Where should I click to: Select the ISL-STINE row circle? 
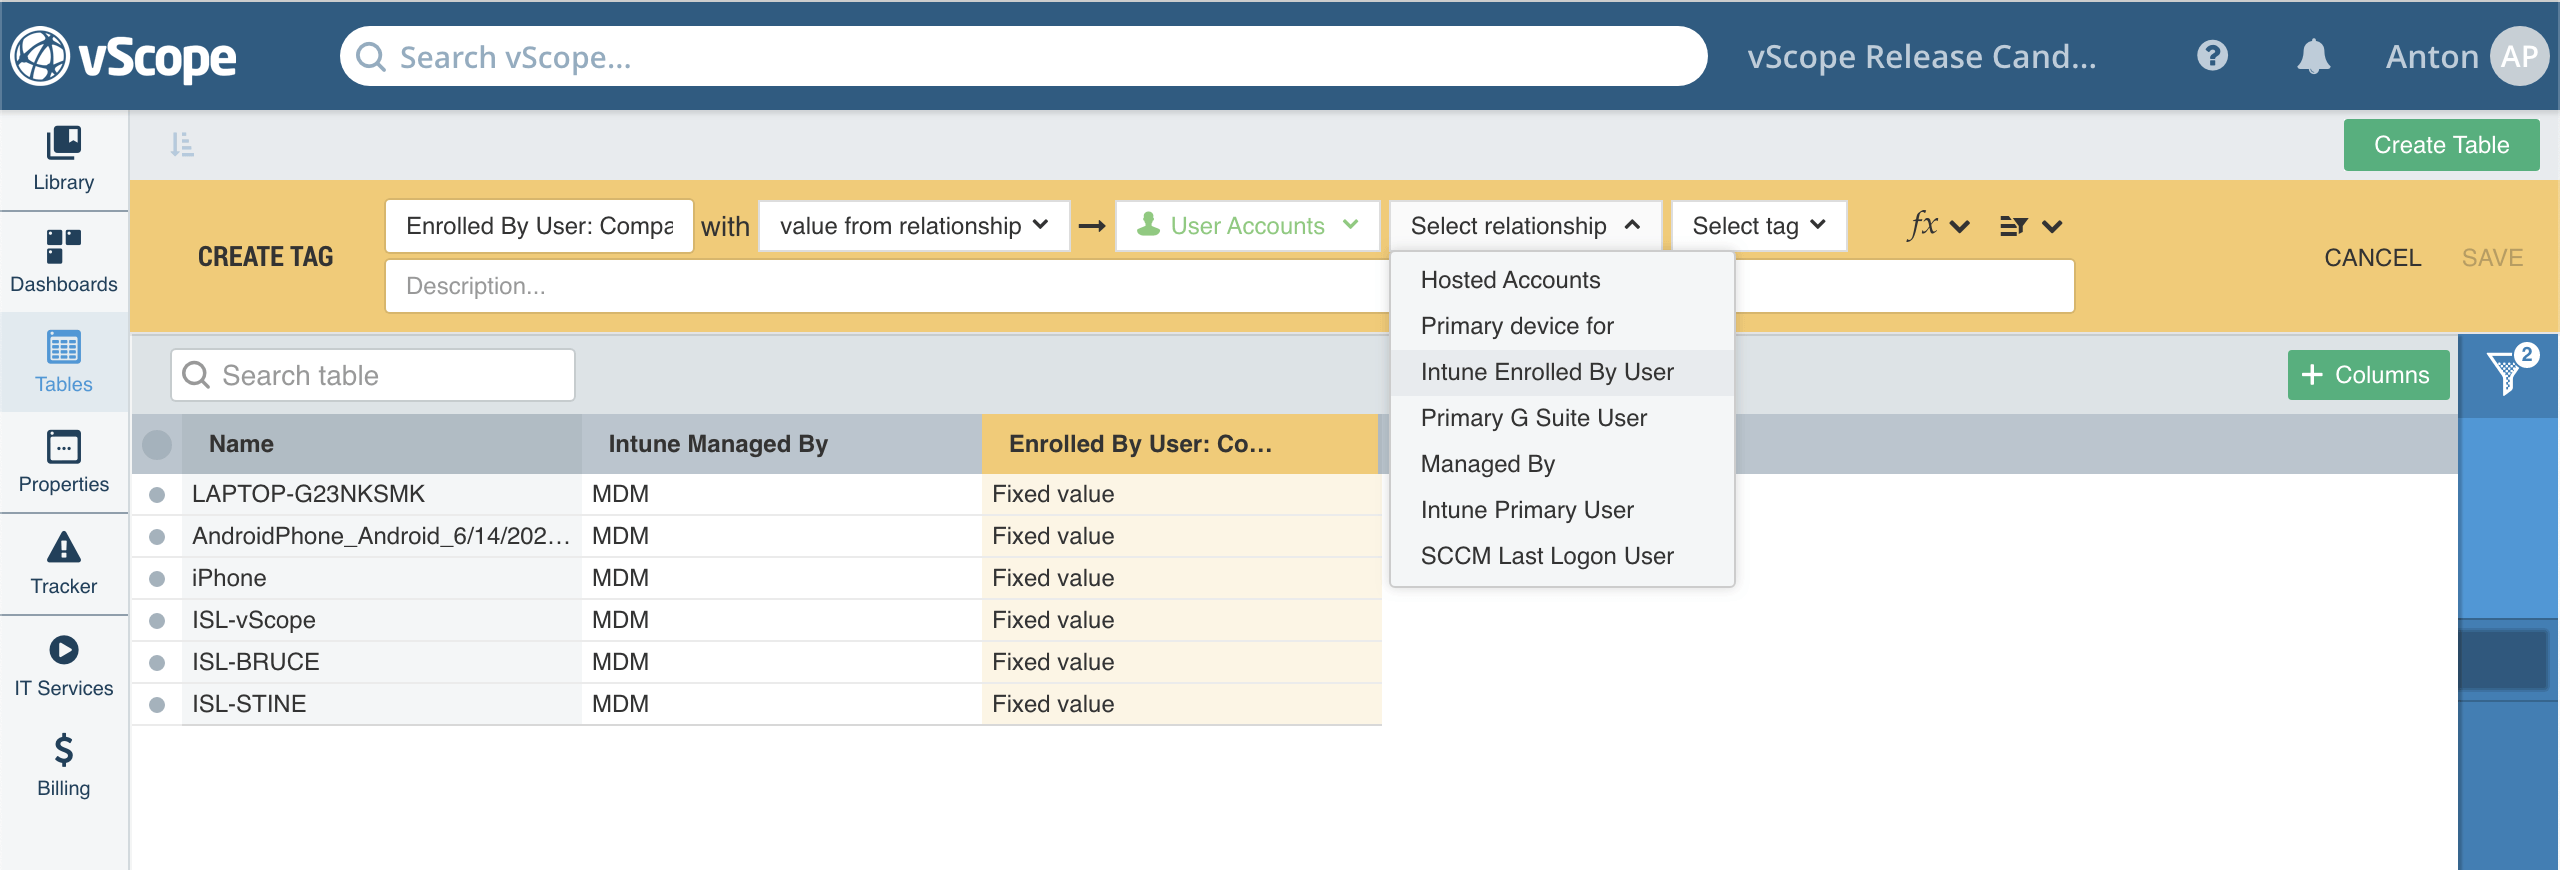[157, 704]
